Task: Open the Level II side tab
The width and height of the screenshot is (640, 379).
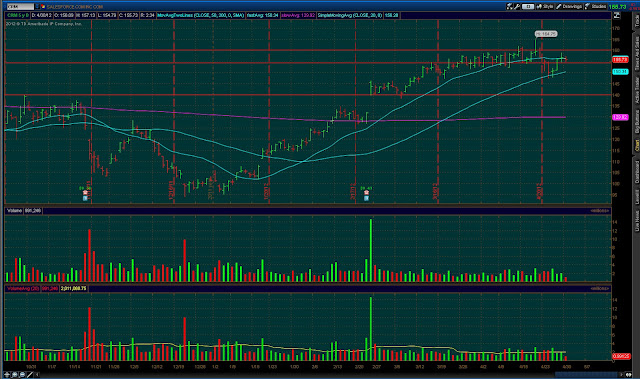Action: [x=636, y=197]
